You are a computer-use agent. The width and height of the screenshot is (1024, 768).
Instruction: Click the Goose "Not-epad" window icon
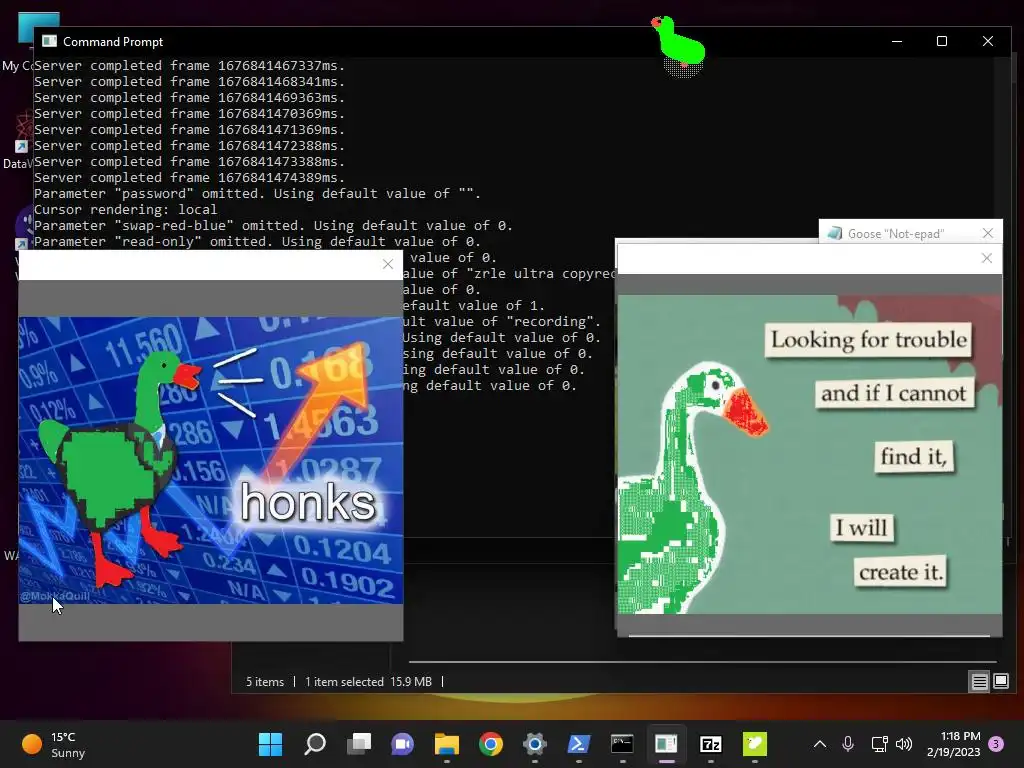pyautogui.click(x=835, y=233)
